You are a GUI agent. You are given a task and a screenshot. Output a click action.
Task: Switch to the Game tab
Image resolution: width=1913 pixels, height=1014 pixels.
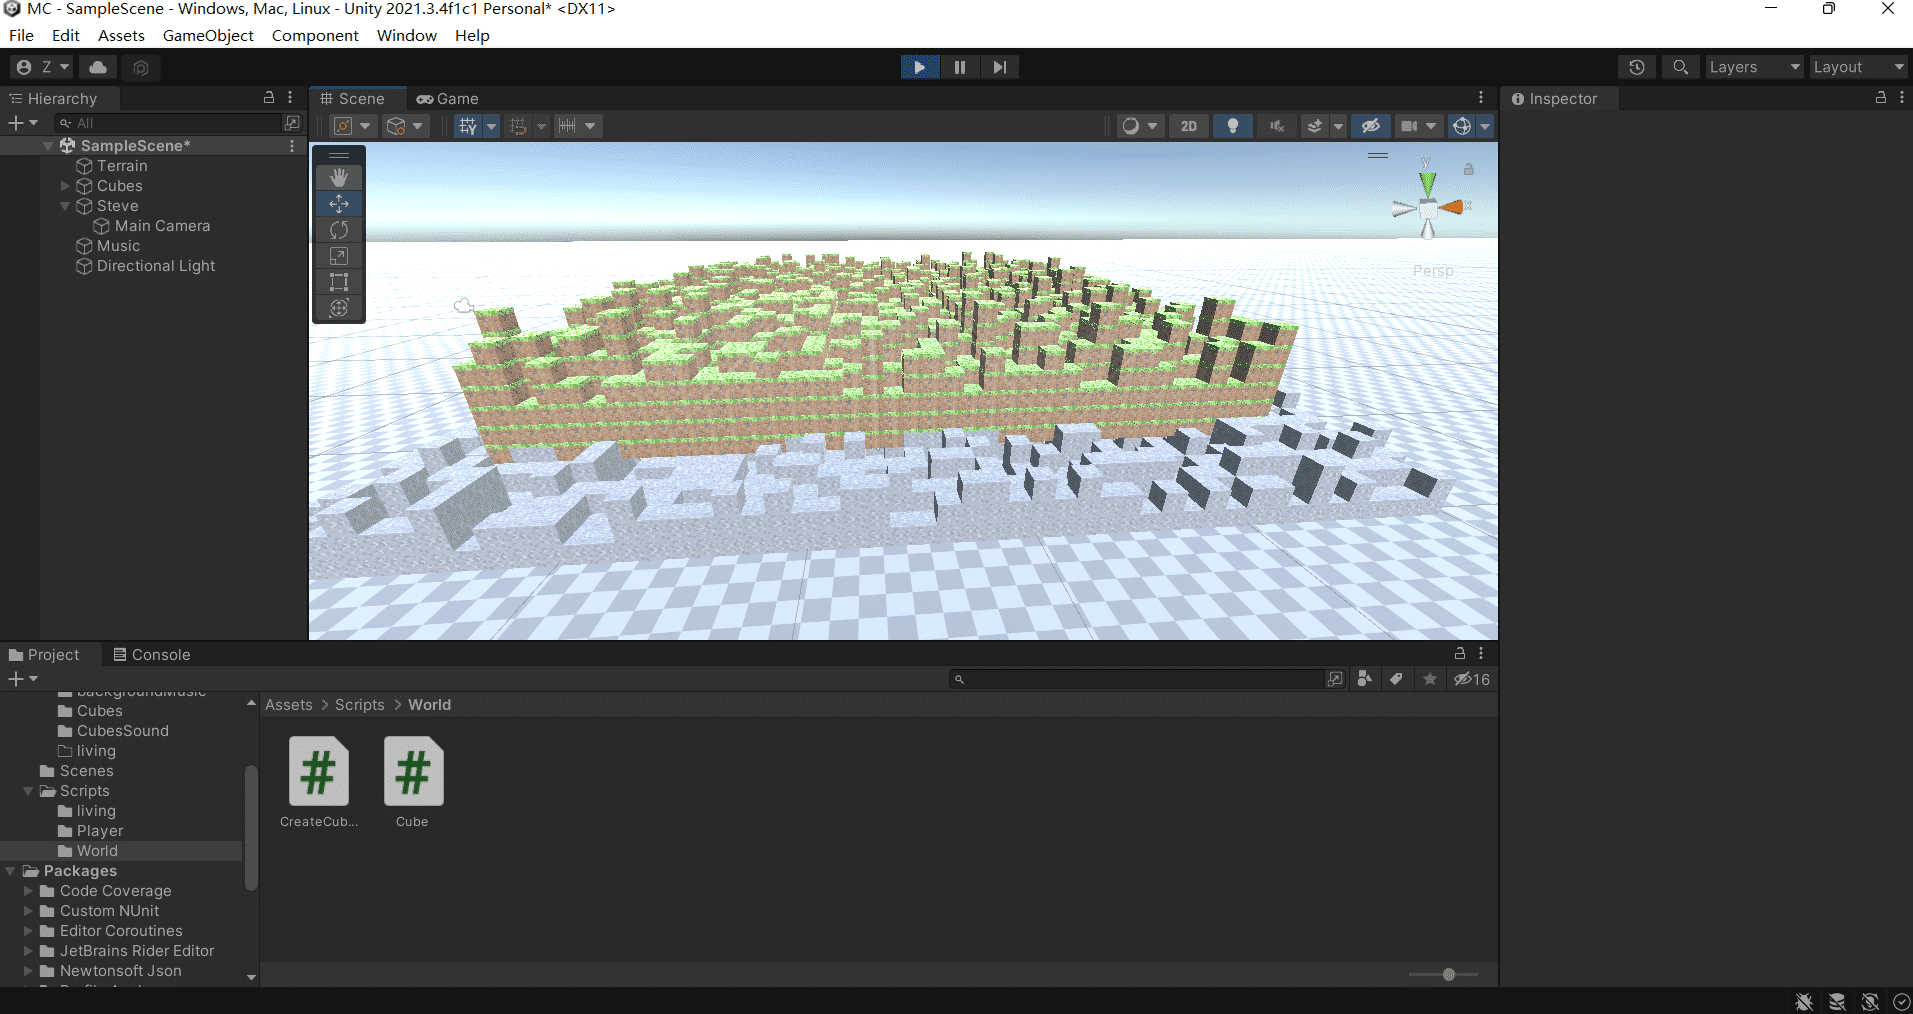pos(446,98)
